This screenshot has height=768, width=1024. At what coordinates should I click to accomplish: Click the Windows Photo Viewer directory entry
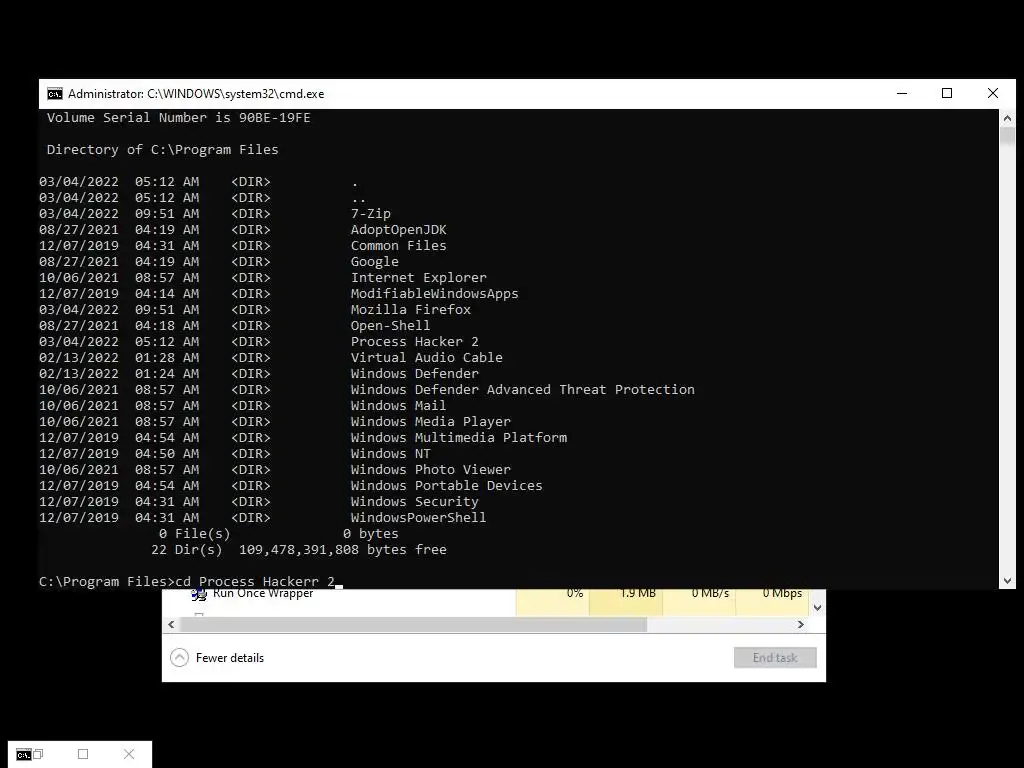430,470
